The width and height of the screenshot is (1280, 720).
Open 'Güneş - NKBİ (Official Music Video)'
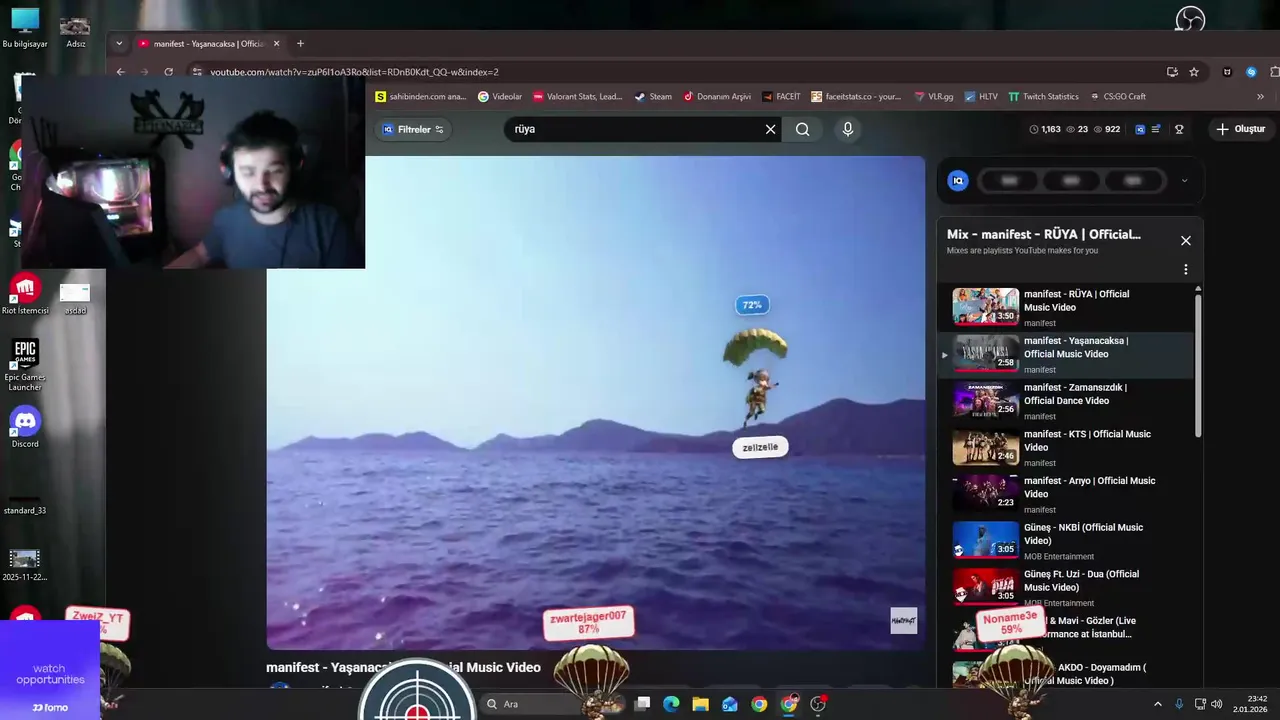pos(1066,541)
